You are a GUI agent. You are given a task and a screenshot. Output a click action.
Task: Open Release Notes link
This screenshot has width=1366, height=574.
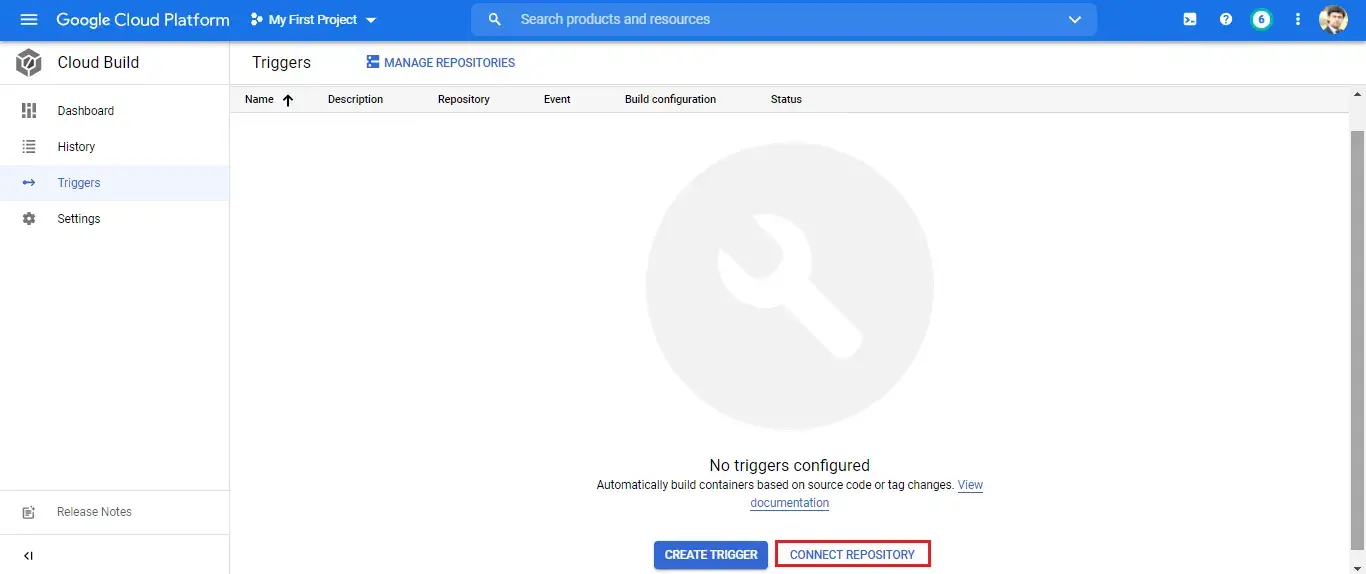(94, 512)
